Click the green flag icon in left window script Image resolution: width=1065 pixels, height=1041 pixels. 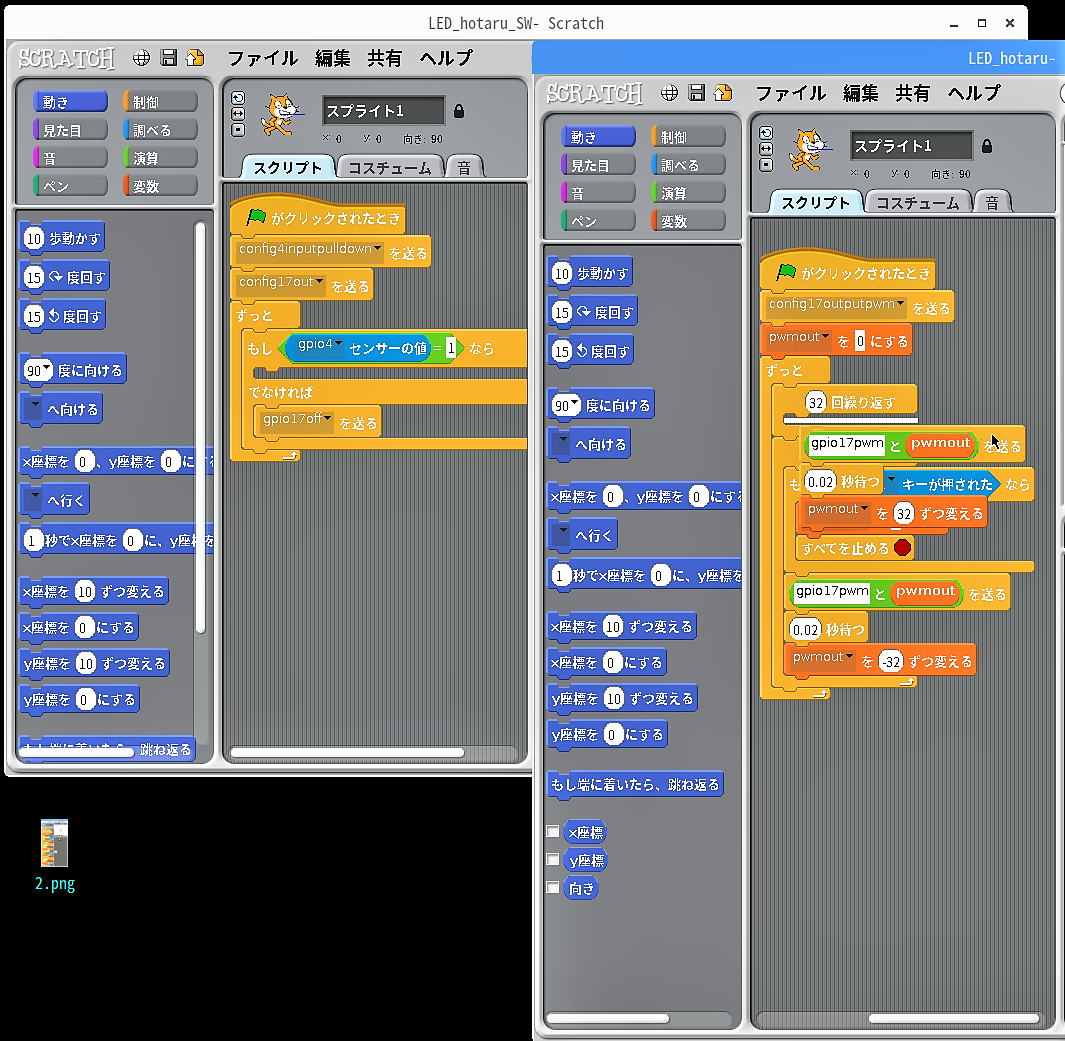point(257,217)
